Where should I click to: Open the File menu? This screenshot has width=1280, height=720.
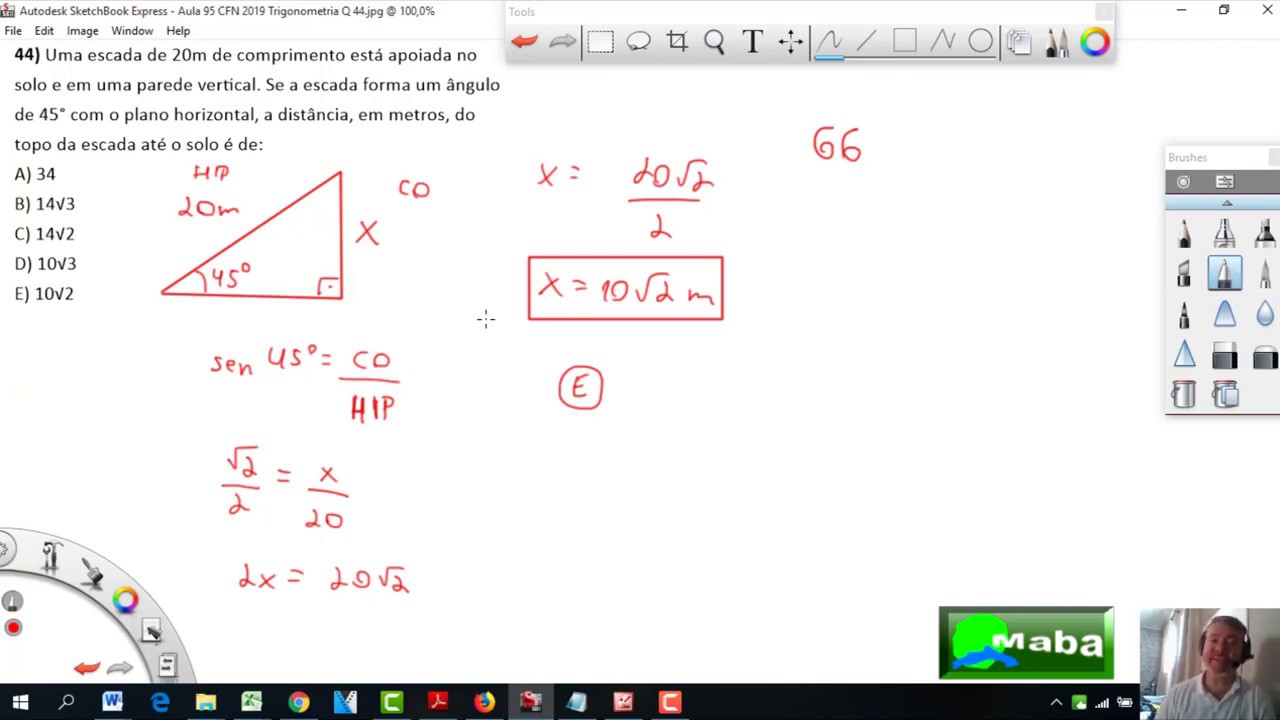click(x=13, y=31)
